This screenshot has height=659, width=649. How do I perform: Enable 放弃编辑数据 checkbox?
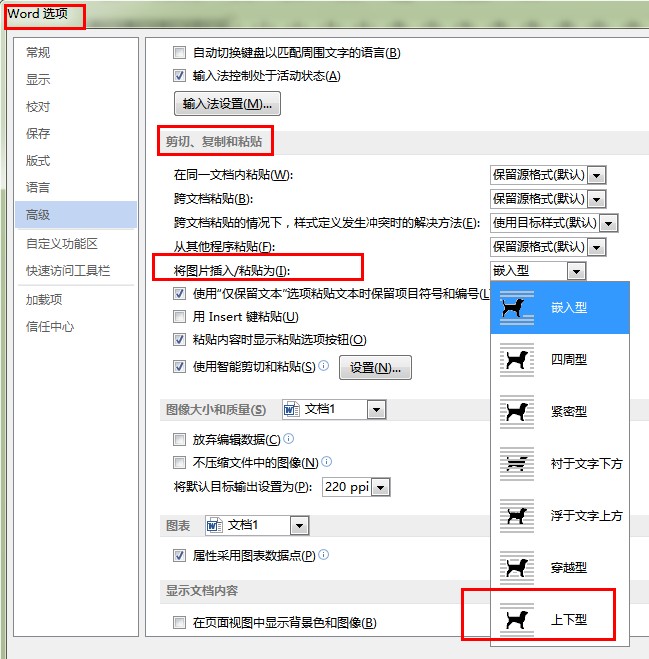tap(179, 440)
